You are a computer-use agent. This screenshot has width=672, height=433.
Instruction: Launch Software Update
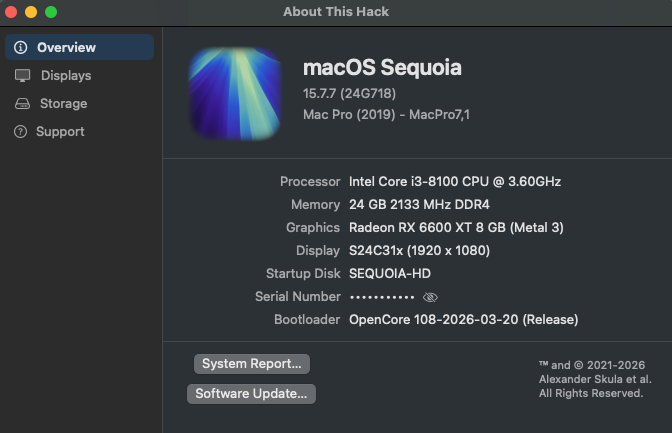point(251,393)
